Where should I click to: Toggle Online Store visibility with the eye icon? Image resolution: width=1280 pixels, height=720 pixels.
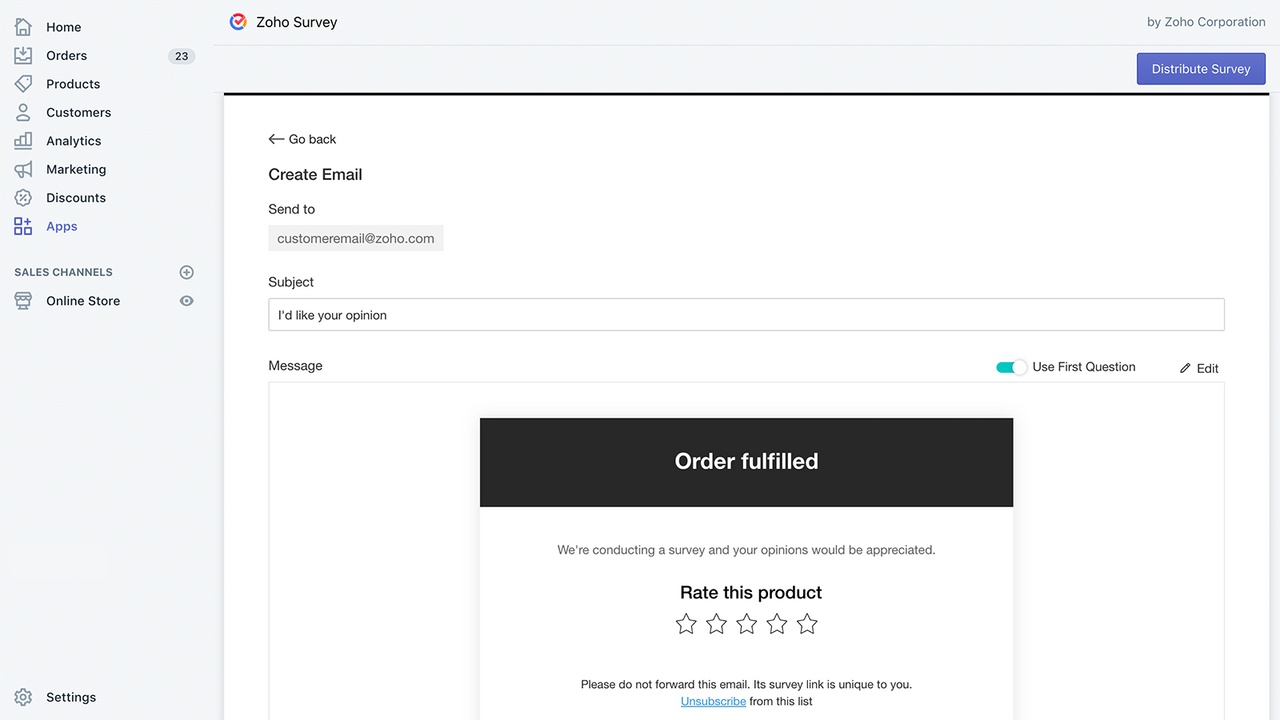tap(186, 300)
